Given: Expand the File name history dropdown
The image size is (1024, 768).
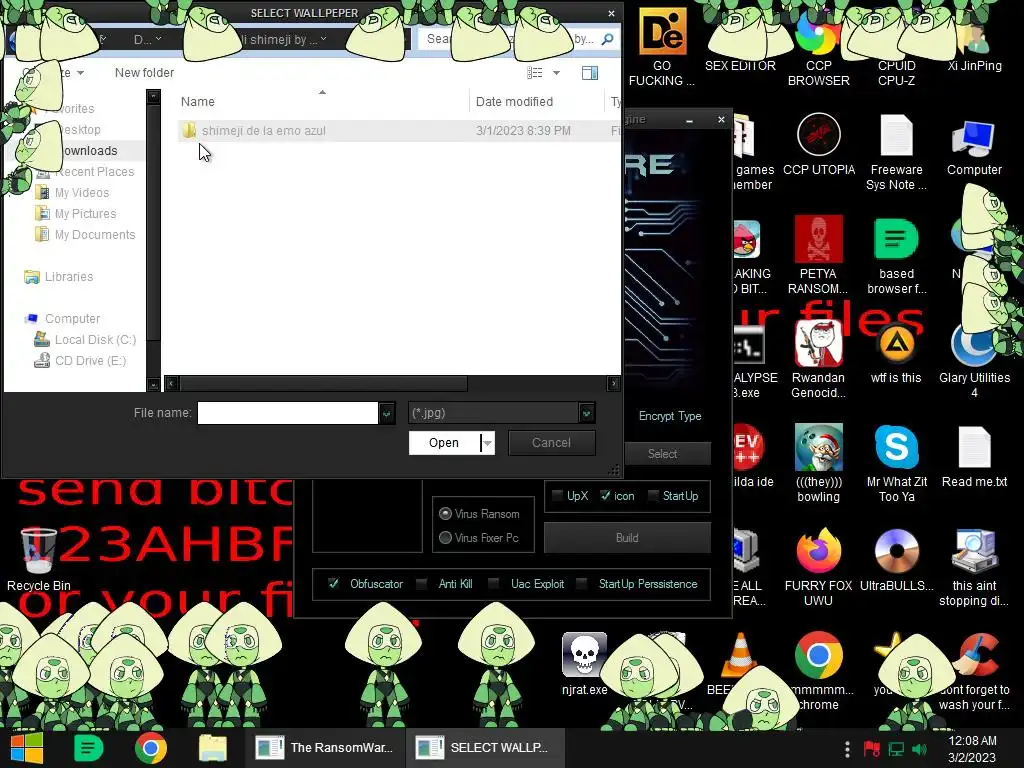Looking at the screenshot, I should (387, 413).
